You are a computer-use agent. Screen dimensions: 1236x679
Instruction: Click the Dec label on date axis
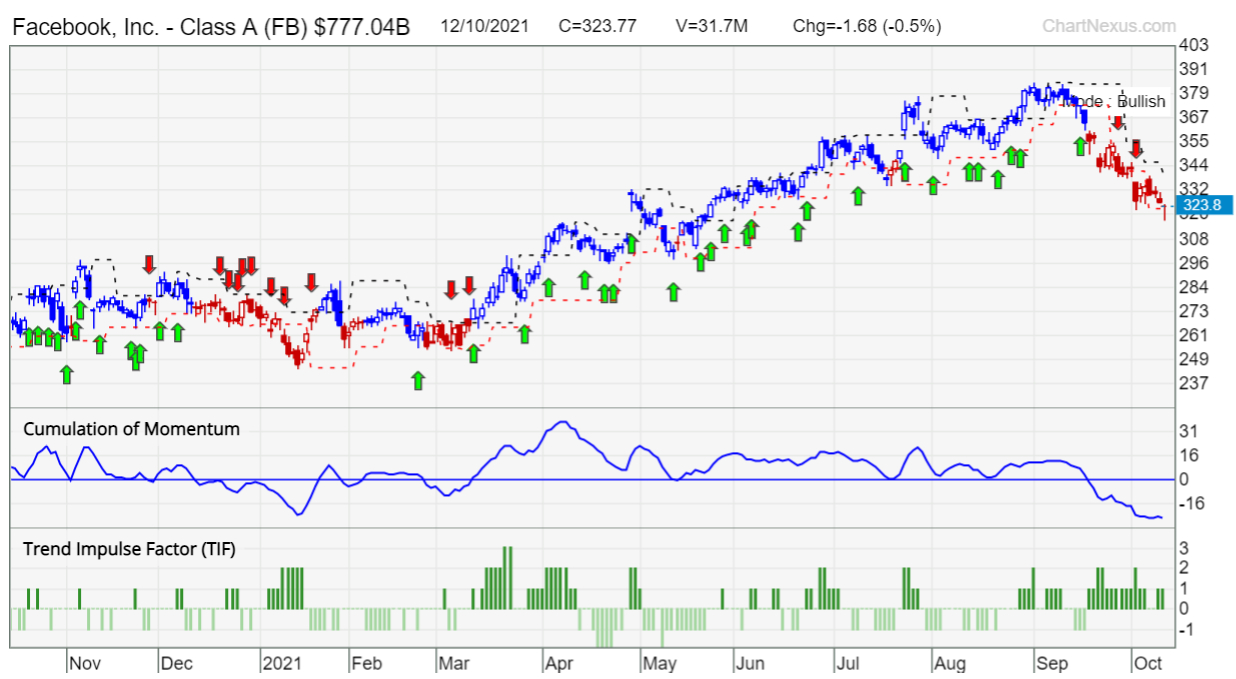click(x=178, y=663)
